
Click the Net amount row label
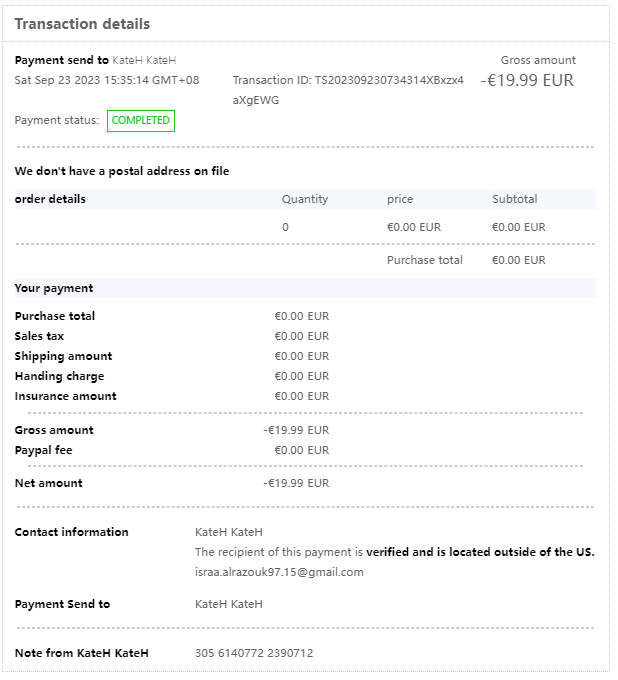point(48,483)
